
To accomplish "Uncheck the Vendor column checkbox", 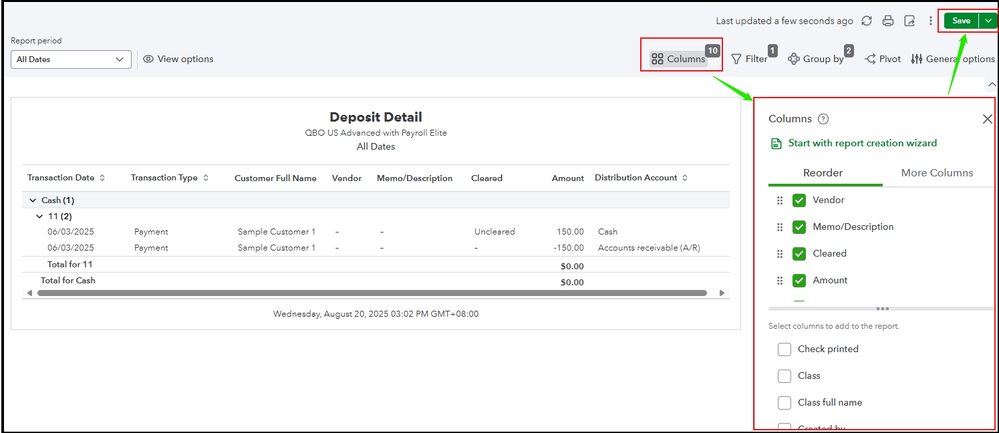I will [x=799, y=200].
